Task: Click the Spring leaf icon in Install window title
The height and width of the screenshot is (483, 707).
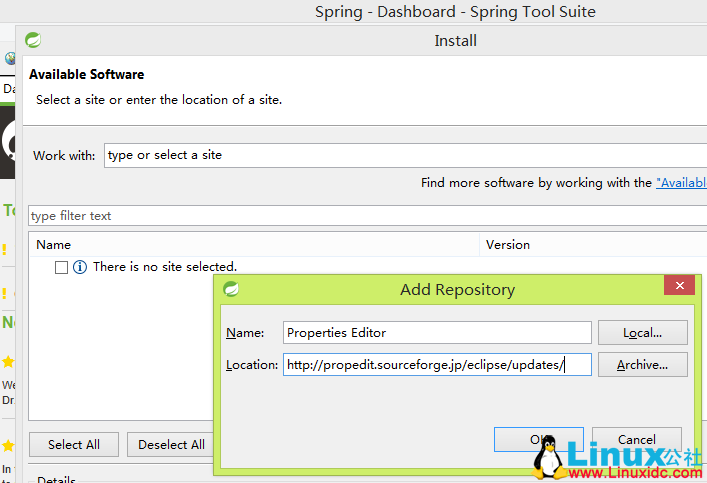Action: pos(33,40)
